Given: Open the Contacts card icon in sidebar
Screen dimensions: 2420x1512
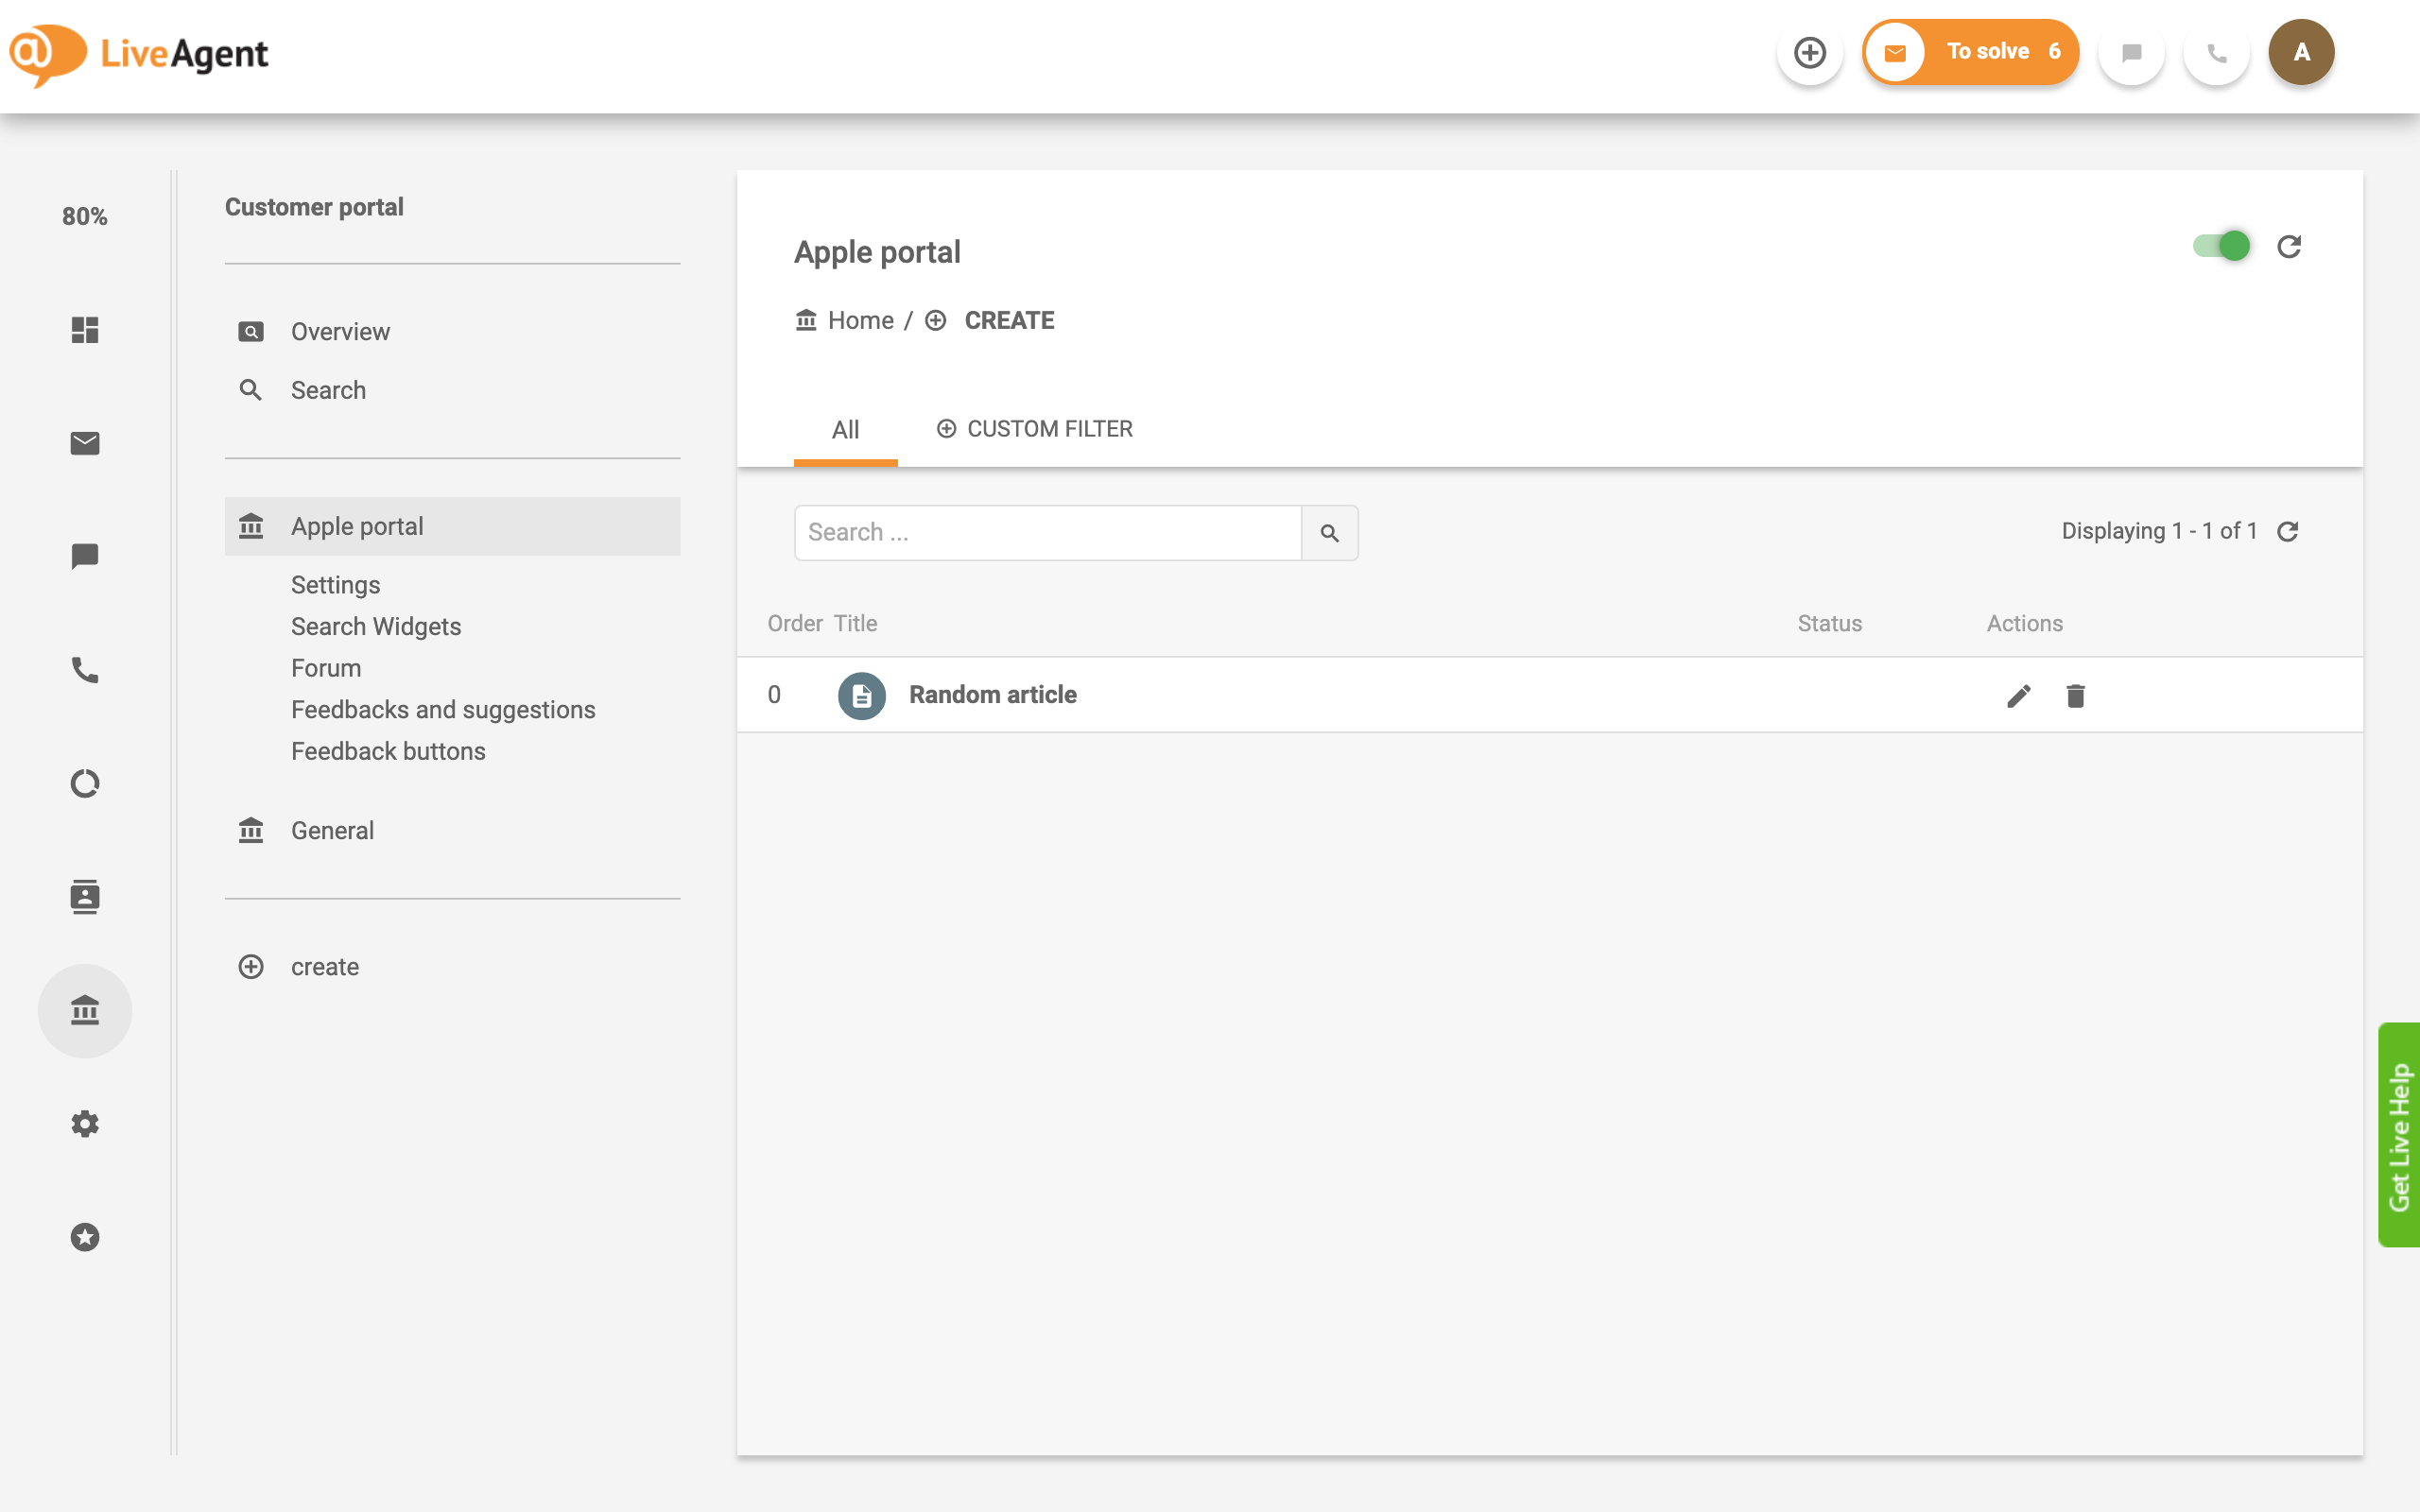Looking at the screenshot, I should (85, 897).
